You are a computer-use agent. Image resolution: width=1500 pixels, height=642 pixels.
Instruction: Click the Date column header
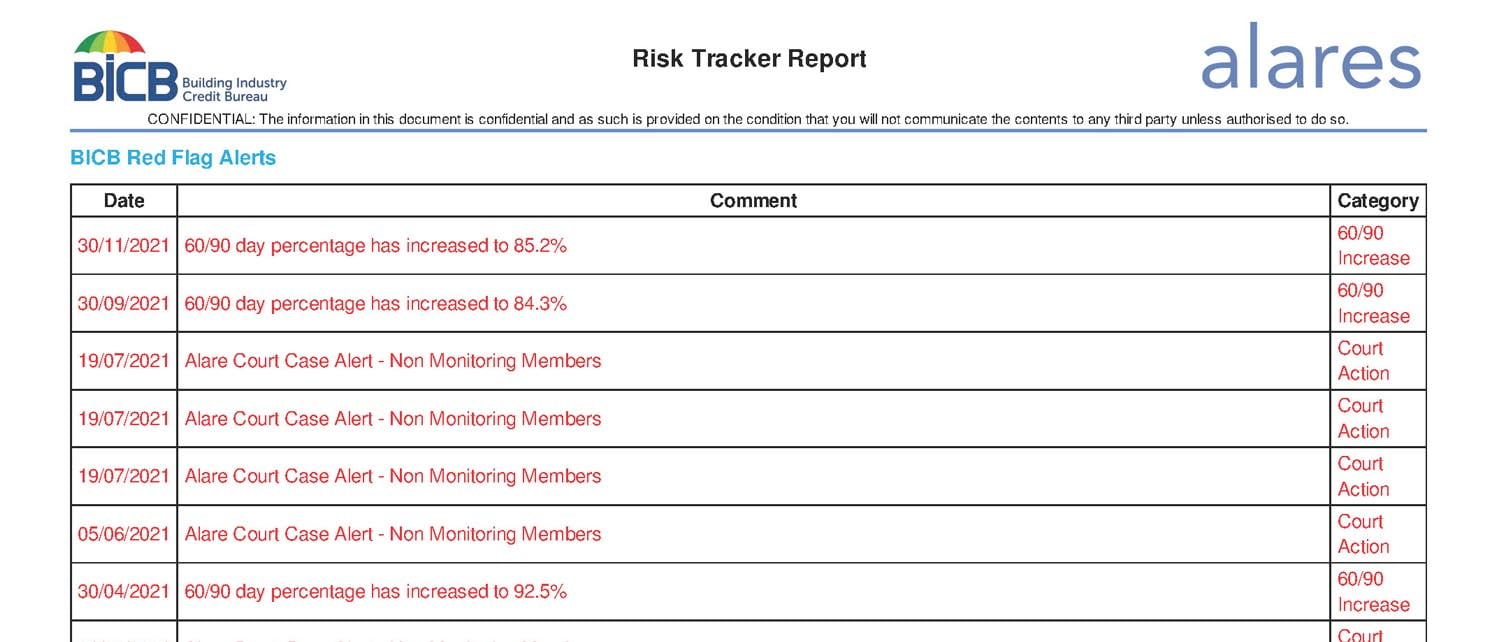pos(124,201)
